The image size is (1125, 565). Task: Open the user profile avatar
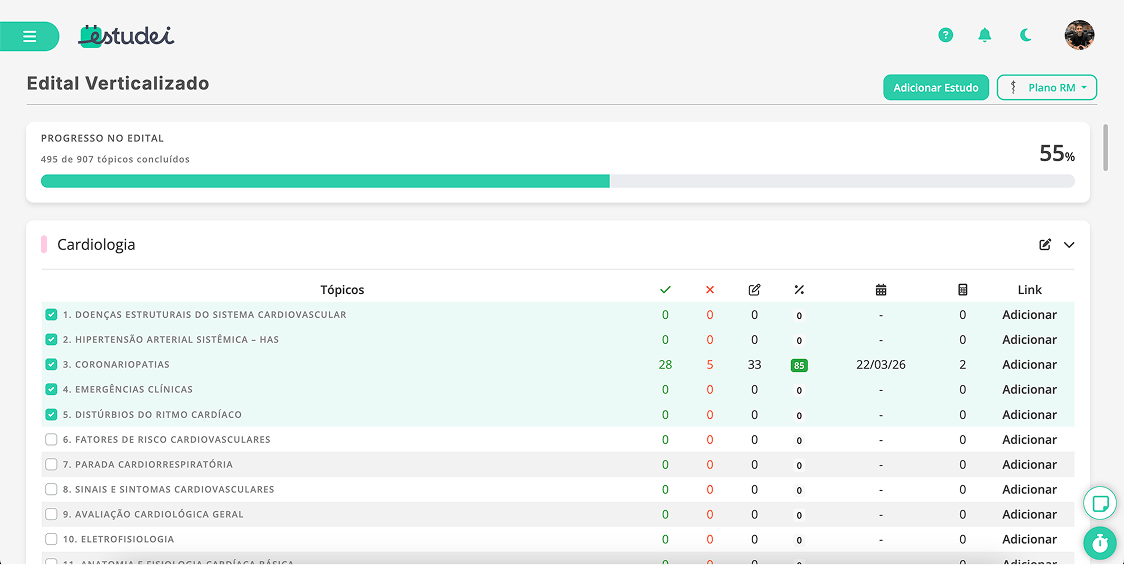1079,36
